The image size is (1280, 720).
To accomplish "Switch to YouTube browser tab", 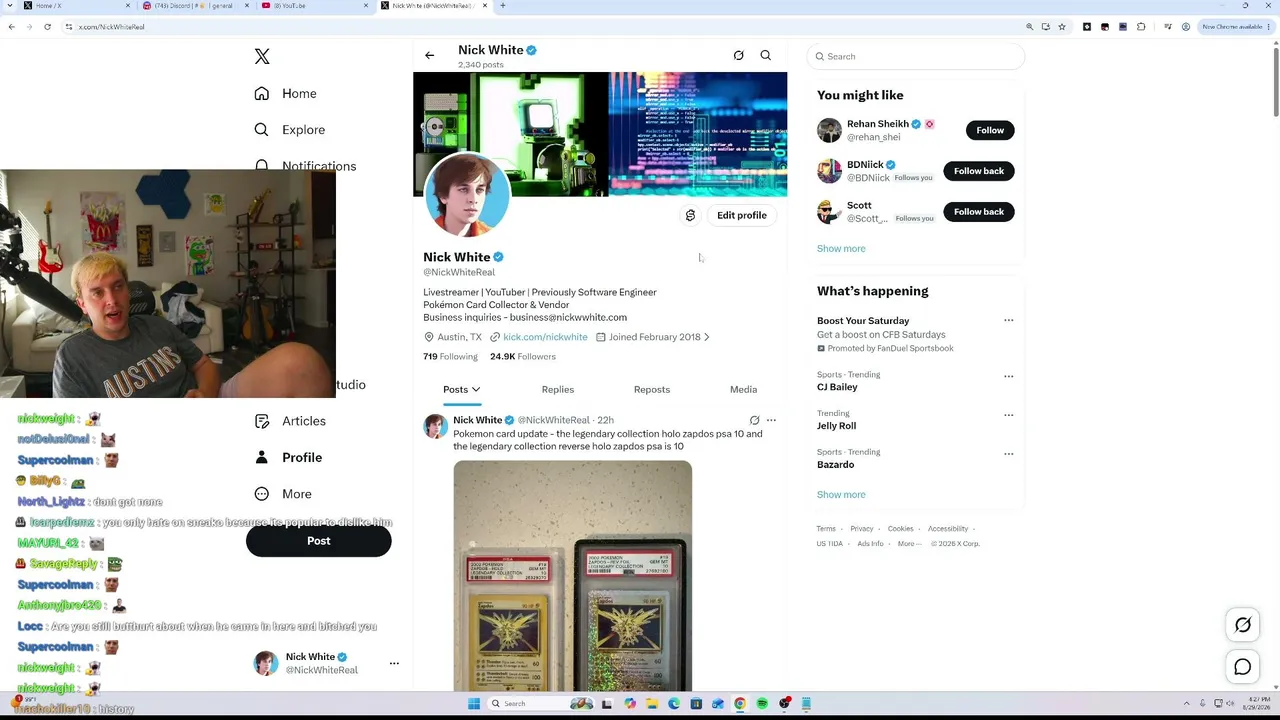I will pos(313,6).
